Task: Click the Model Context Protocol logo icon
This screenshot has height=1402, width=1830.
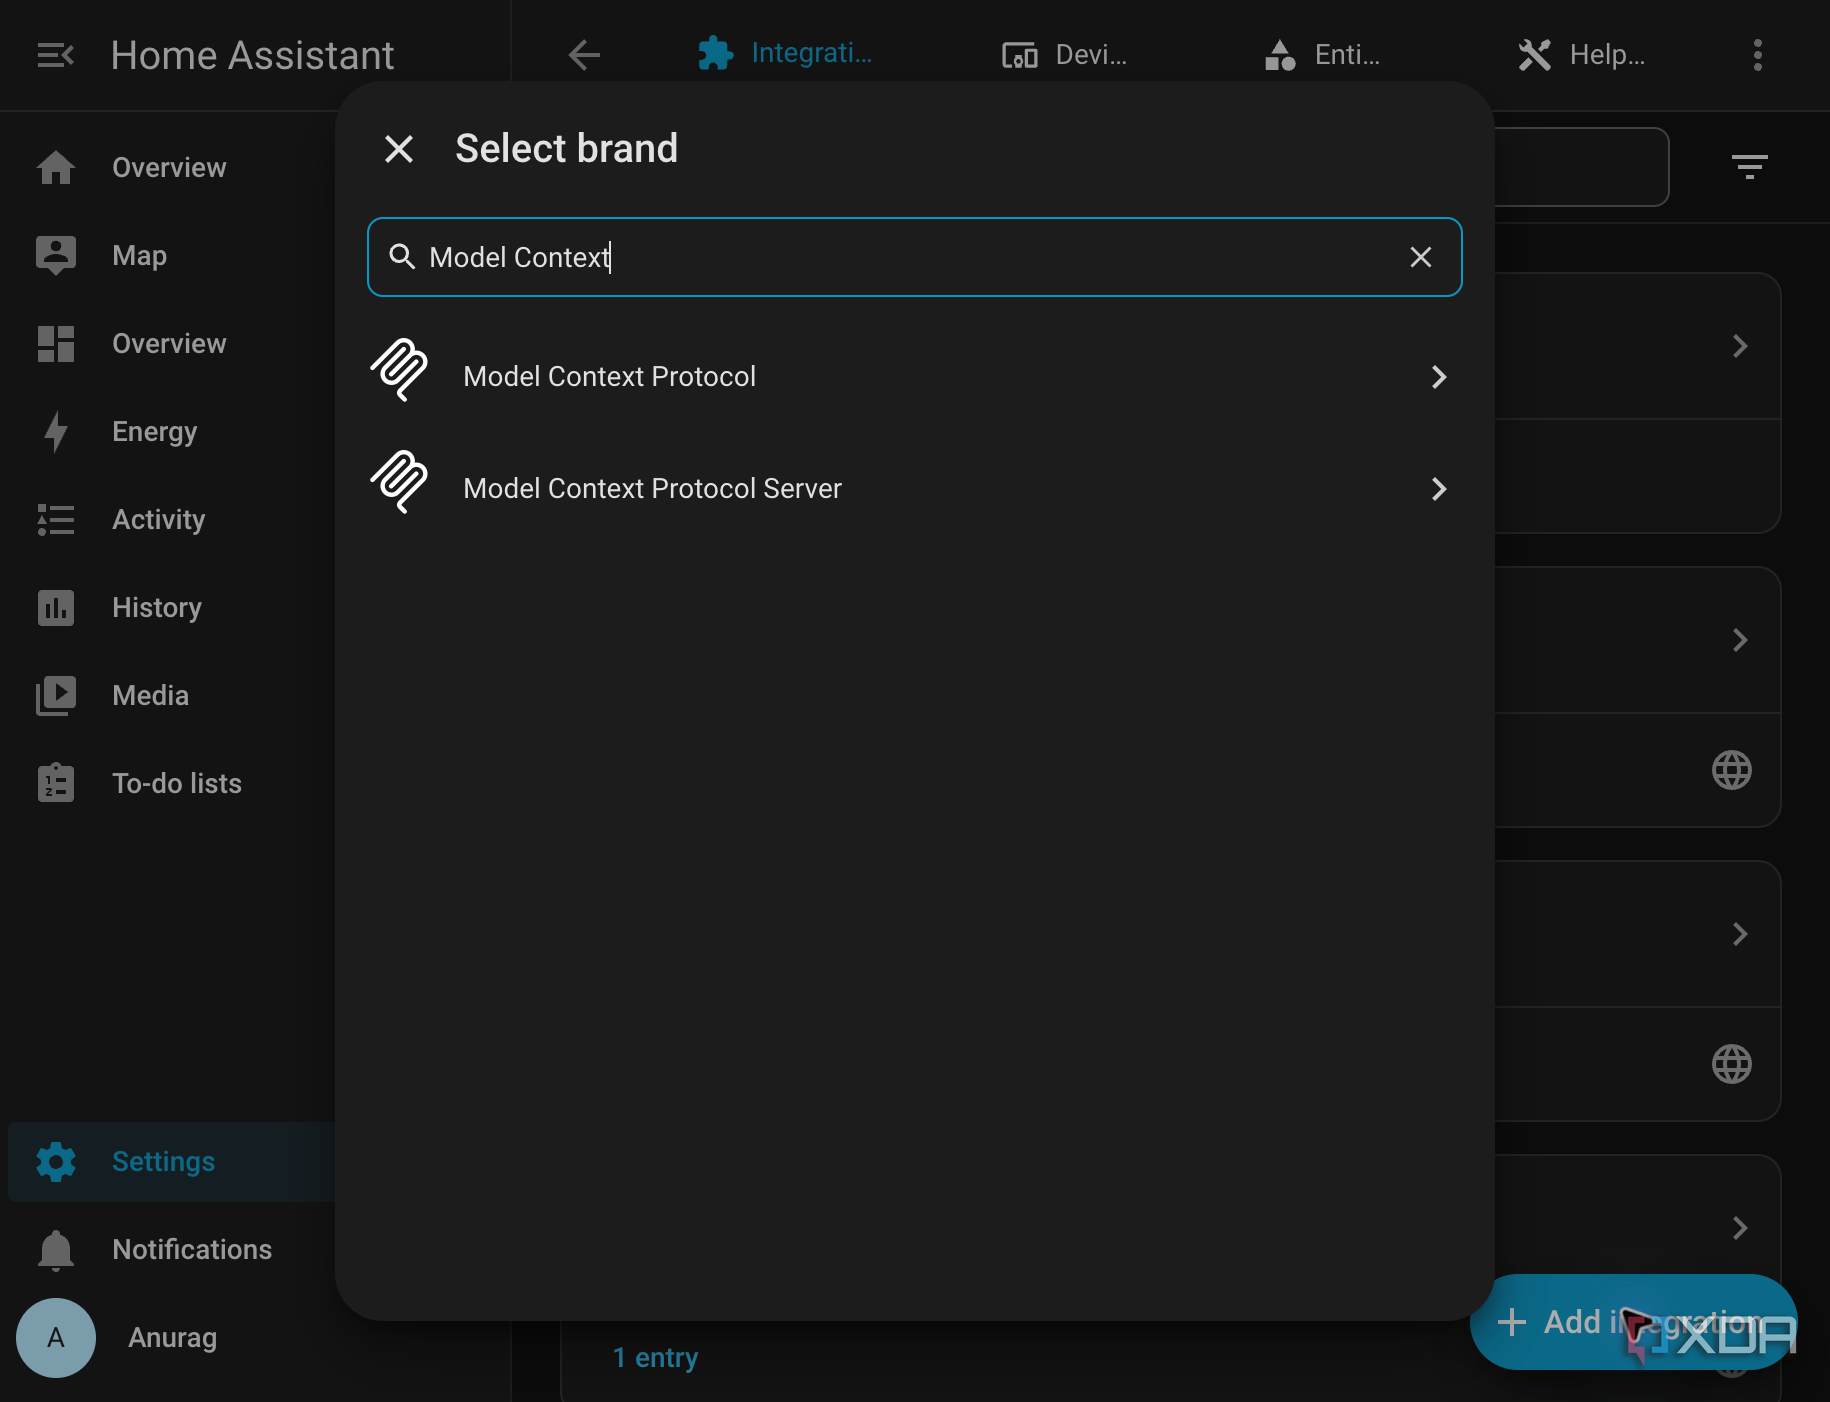Action: (399, 370)
